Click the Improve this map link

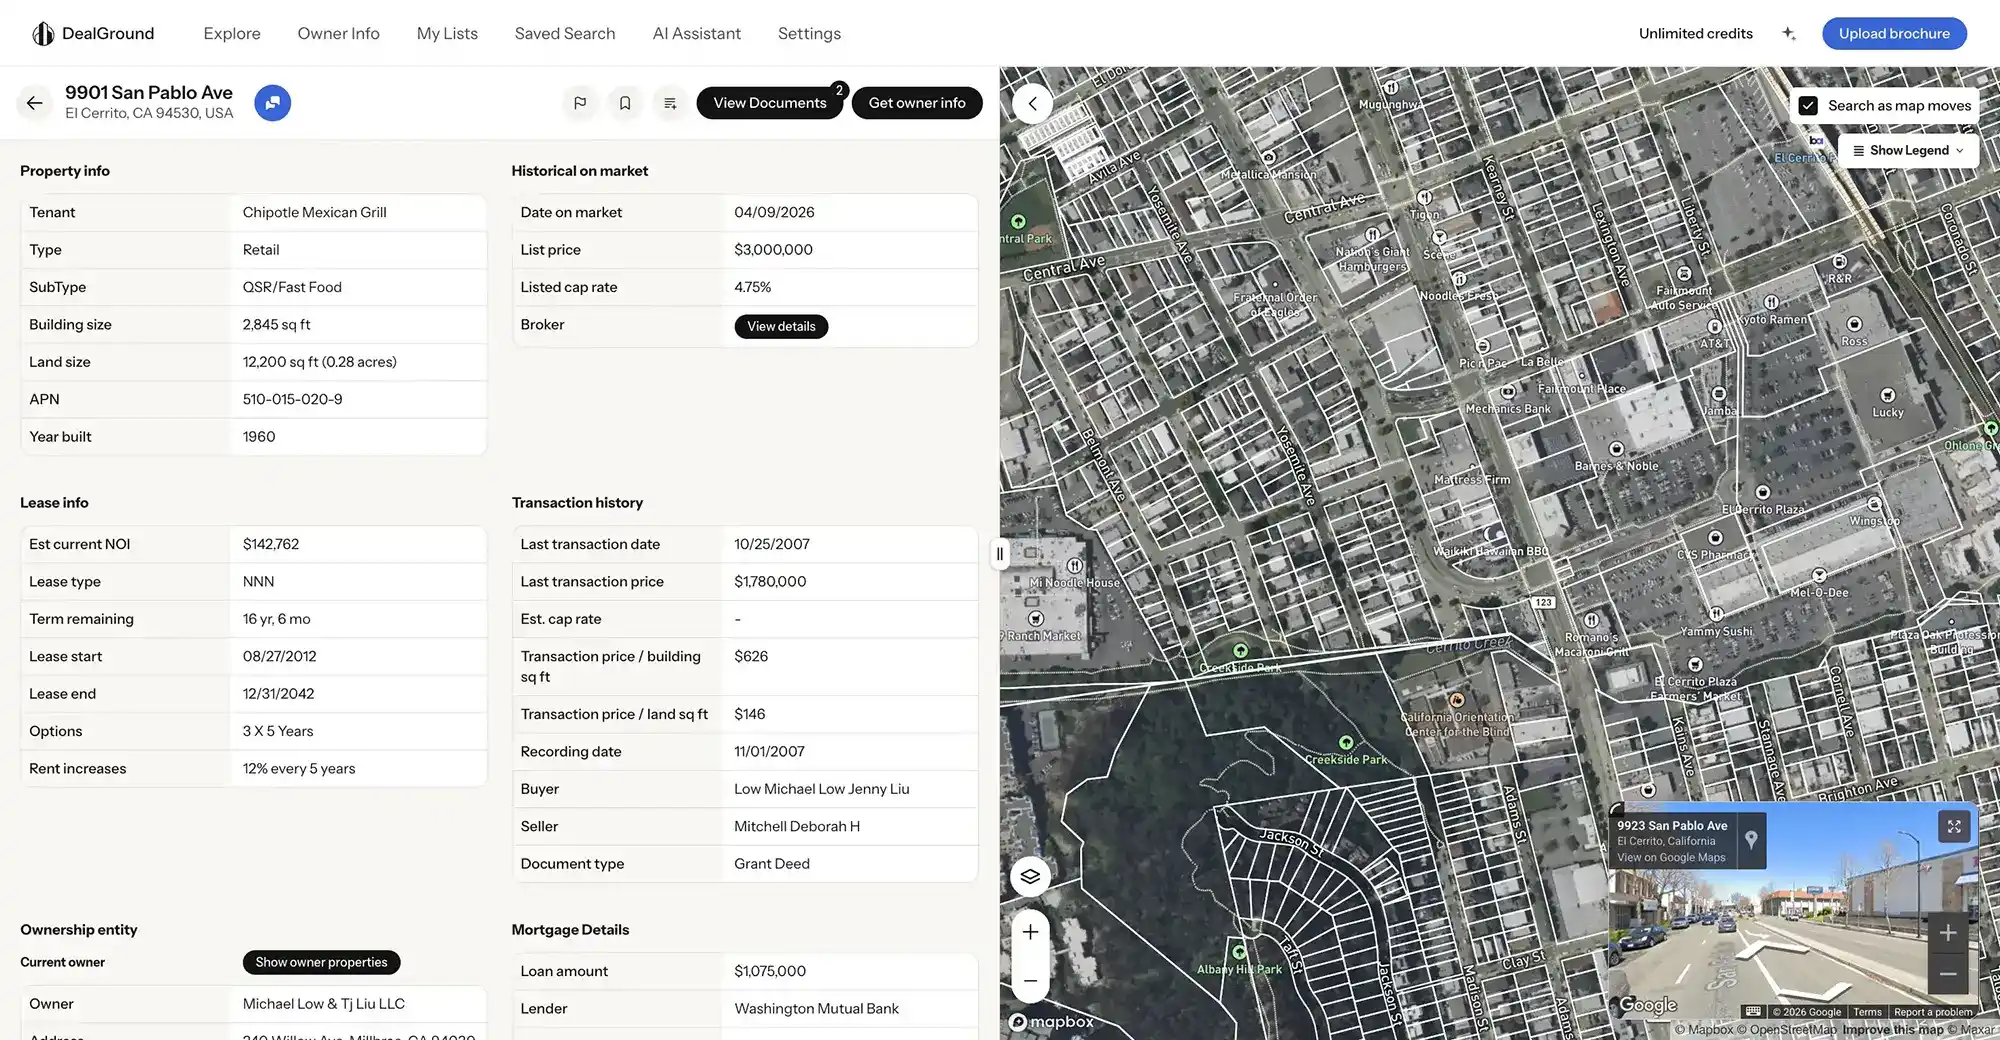point(1892,1030)
